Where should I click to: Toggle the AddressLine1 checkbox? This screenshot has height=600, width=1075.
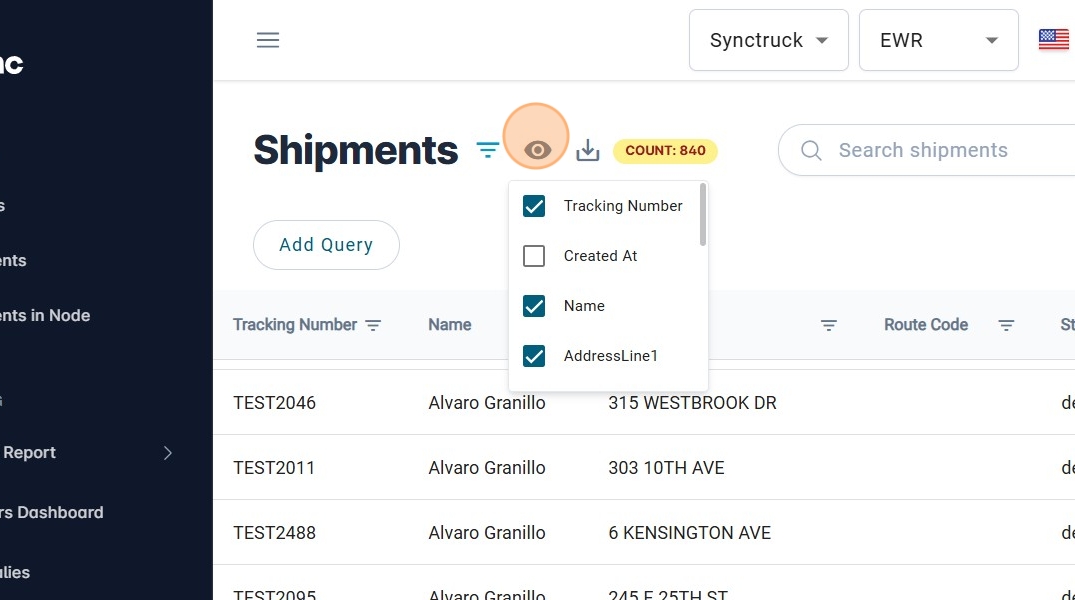click(x=534, y=356)
